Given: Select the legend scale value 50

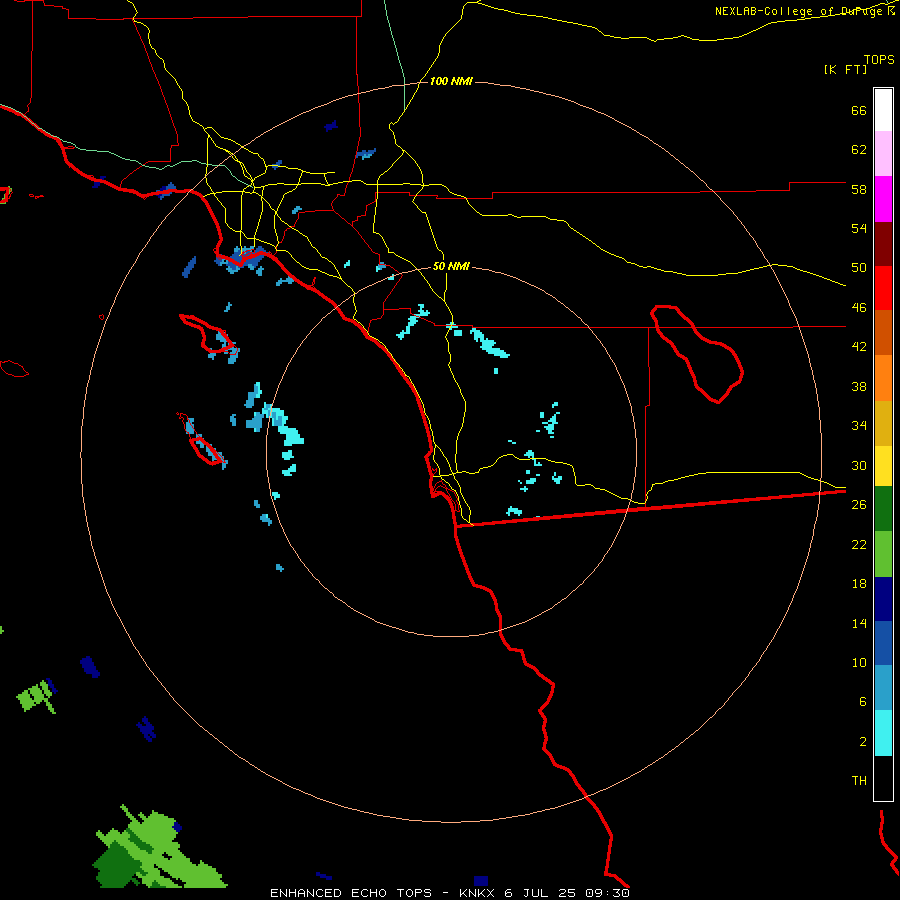Looking at the screenshot, I should click(859, 268).
